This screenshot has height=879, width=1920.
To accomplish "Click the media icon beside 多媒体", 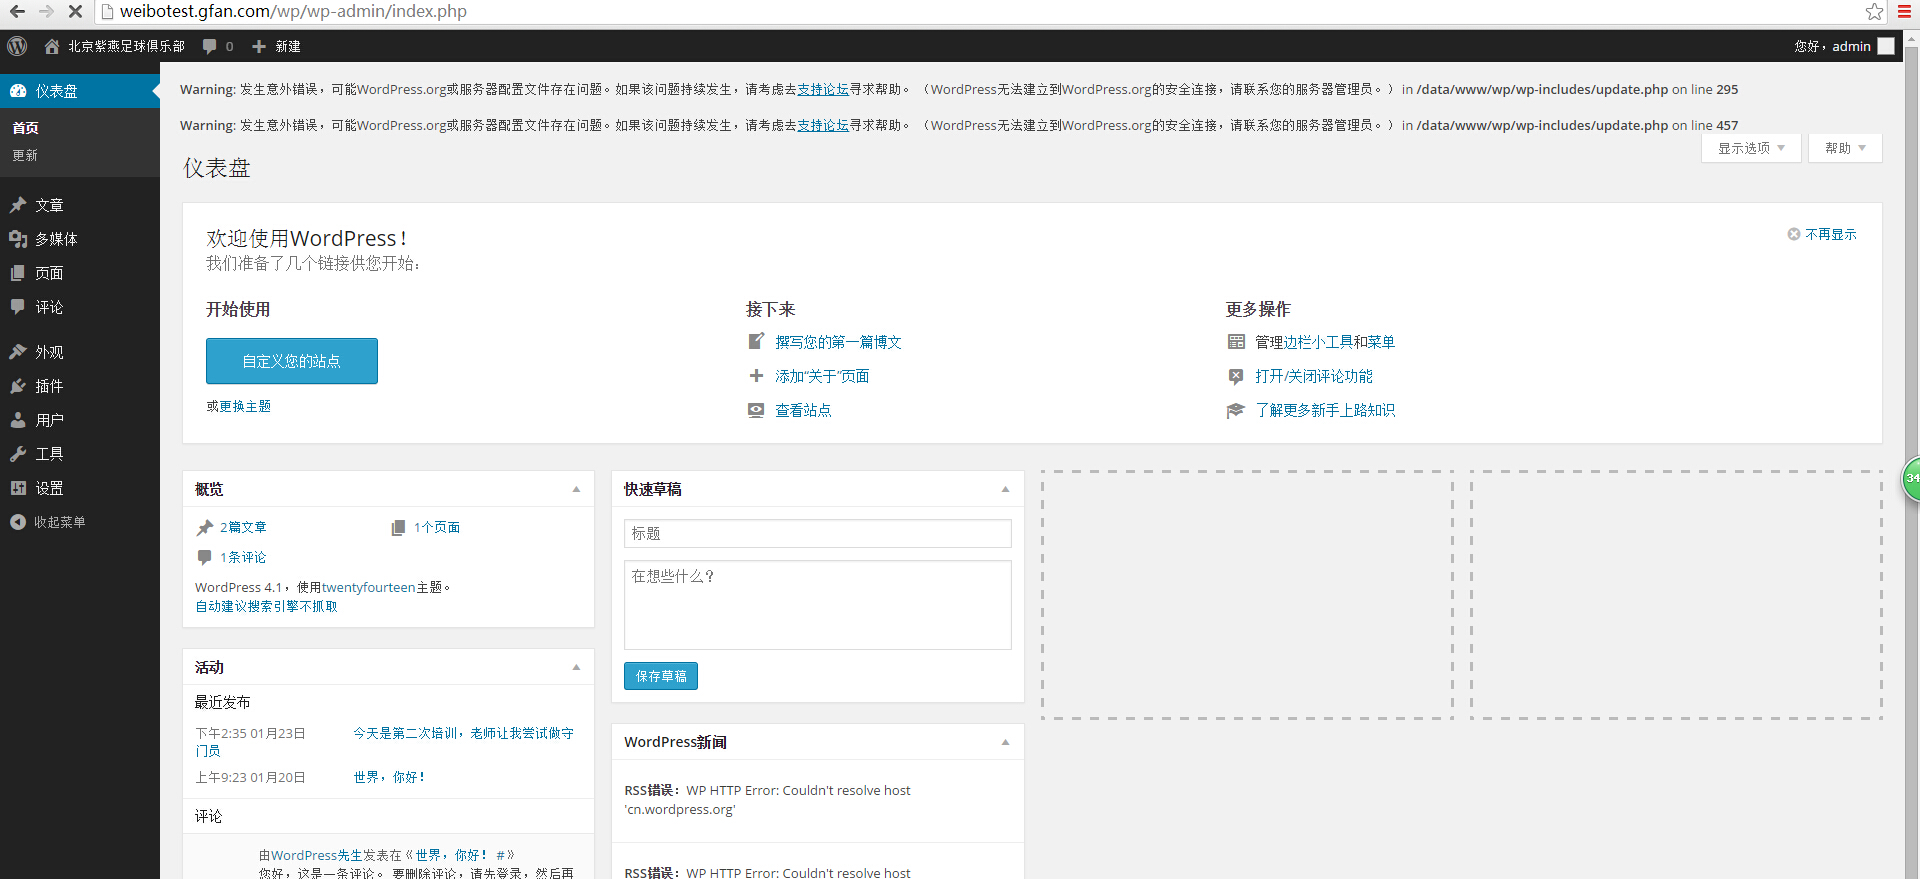I will click(18, 239).
